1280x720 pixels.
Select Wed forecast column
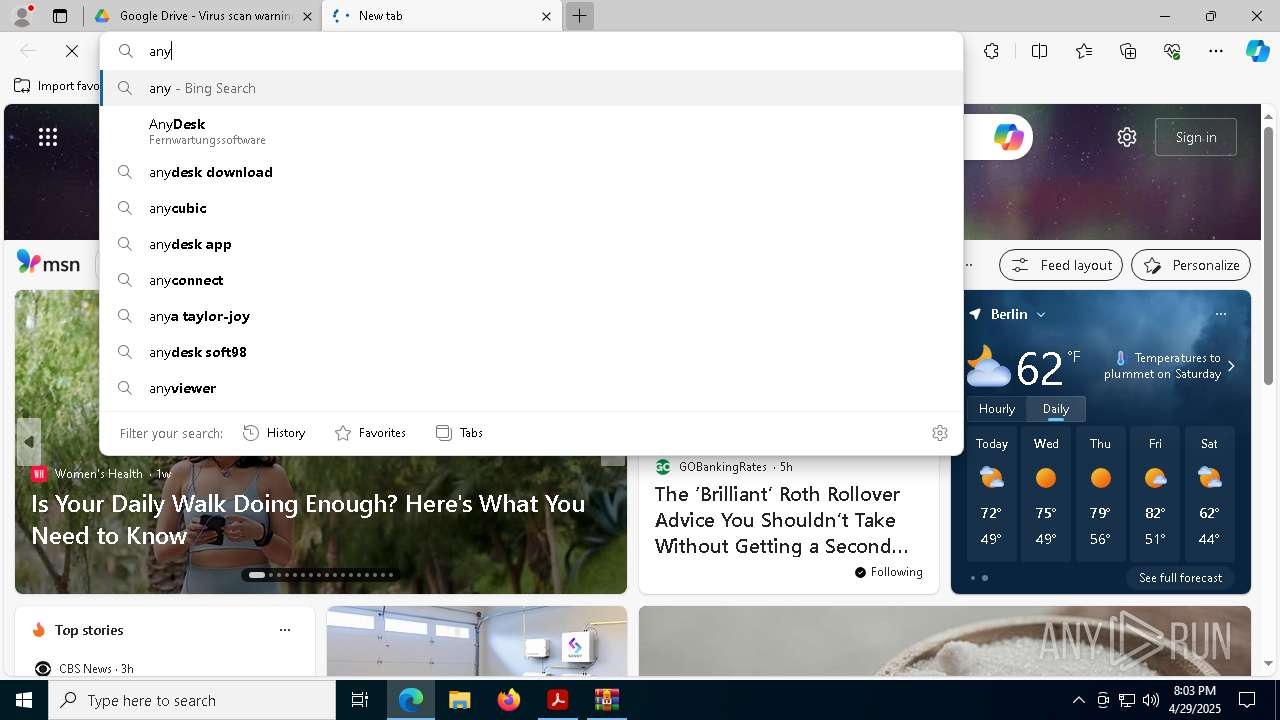click(x=1046, y=495)
